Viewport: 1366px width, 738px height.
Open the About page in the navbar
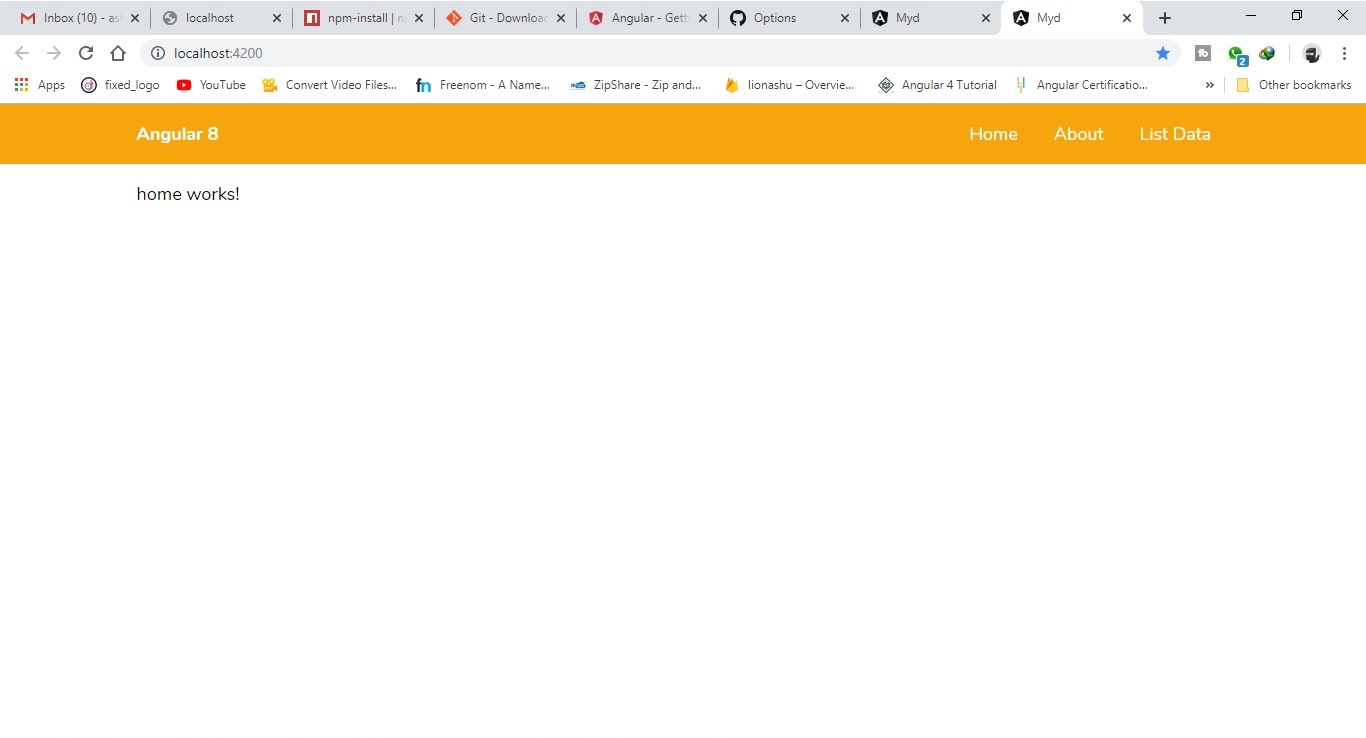pyautogui.click(x=1078, y=133)
